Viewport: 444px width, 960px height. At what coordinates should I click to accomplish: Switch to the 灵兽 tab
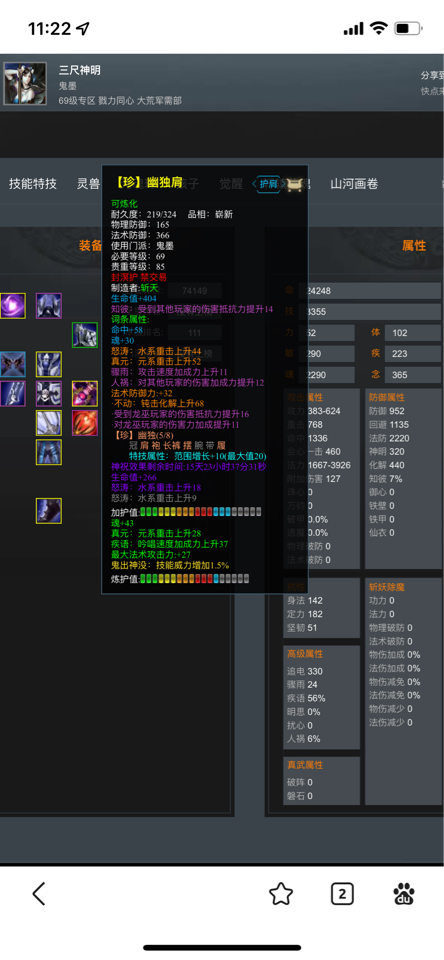click(89, 184)
